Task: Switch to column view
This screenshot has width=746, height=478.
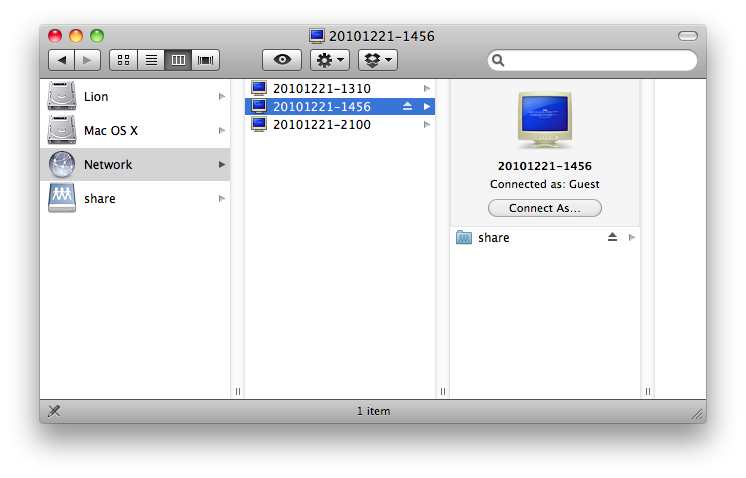Action: coord(178,60)
